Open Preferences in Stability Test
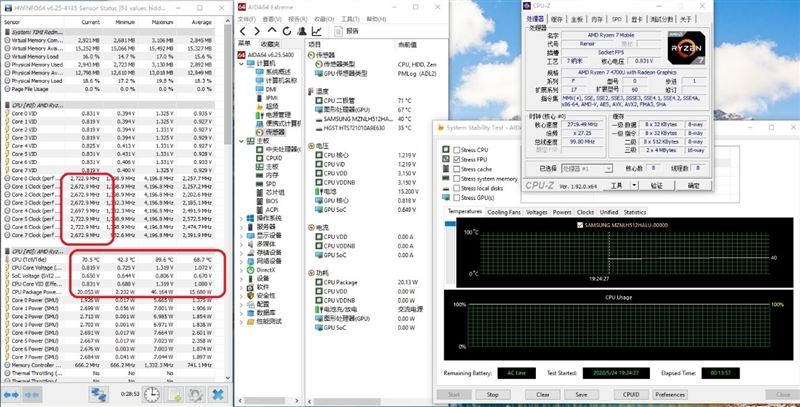The height and width of the screenshot is (407, 800). click(670, 395)
